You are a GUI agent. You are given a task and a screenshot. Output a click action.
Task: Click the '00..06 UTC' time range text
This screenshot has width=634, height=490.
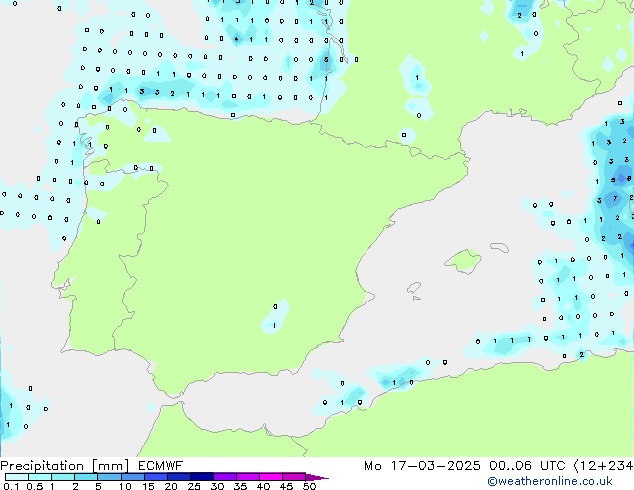coord(527,466)
